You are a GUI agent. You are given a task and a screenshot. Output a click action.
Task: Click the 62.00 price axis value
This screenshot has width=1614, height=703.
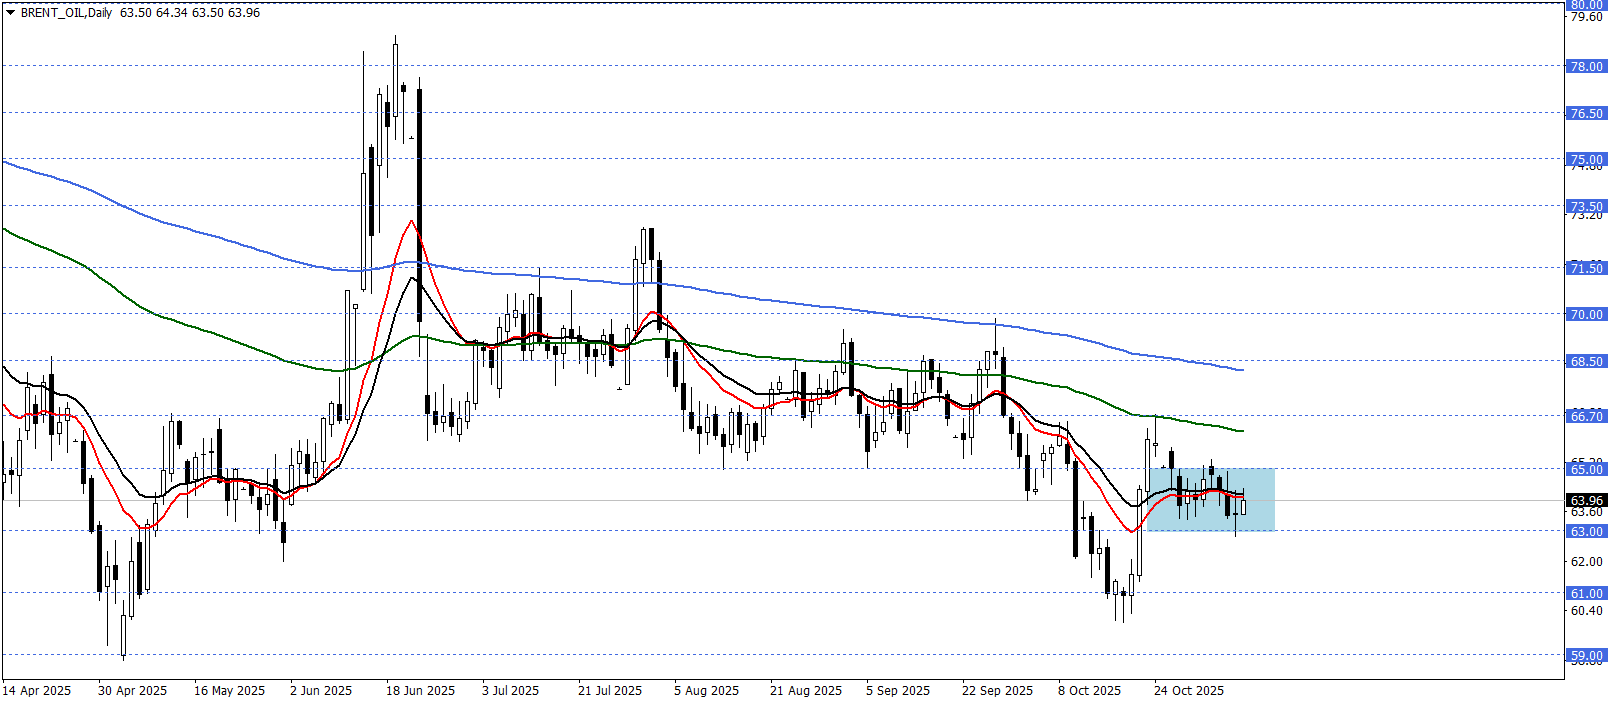coord(1586,562)
